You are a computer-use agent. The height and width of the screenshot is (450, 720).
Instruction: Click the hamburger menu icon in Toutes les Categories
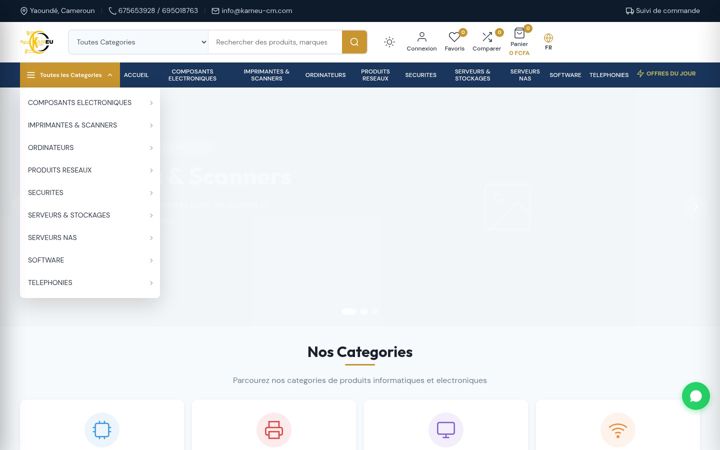(x=31, y=75)
